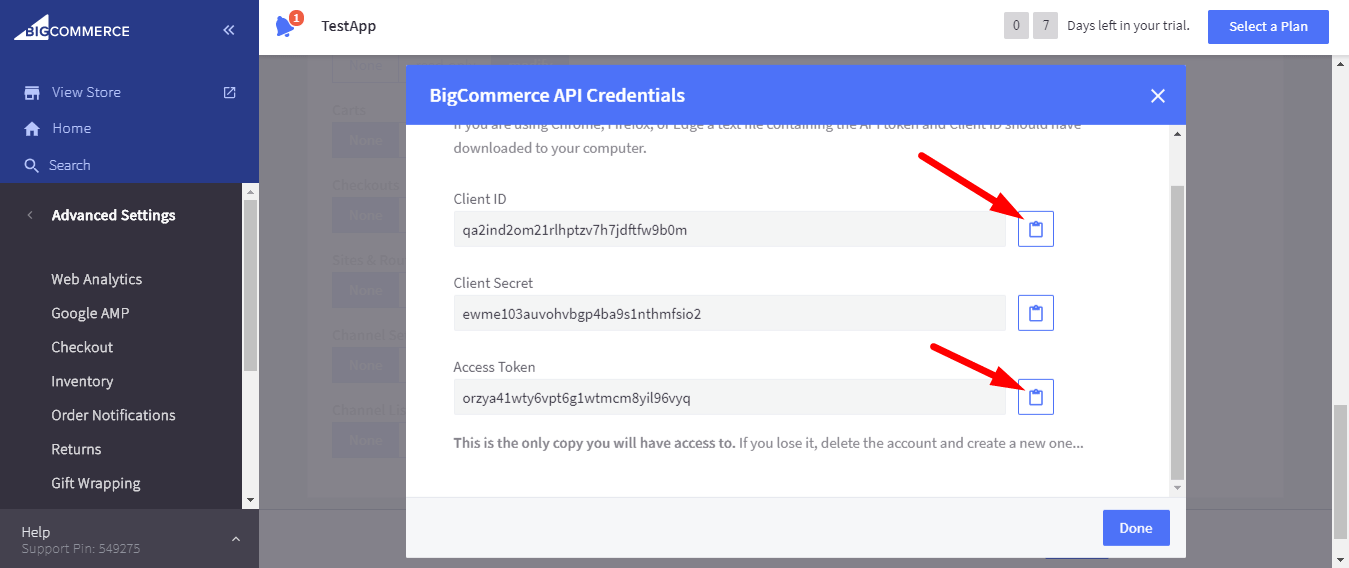Copy the Client Secret to clipboard
This screenshot has width=1349, height=568.
(1036, 313)
